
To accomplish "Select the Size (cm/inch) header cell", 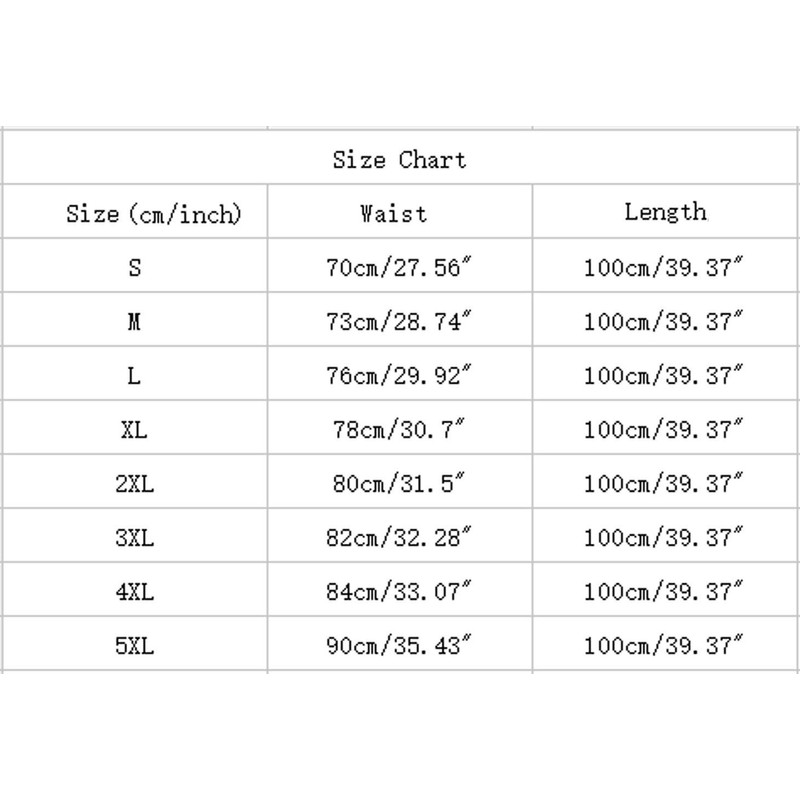I will [x=135, y=211].
